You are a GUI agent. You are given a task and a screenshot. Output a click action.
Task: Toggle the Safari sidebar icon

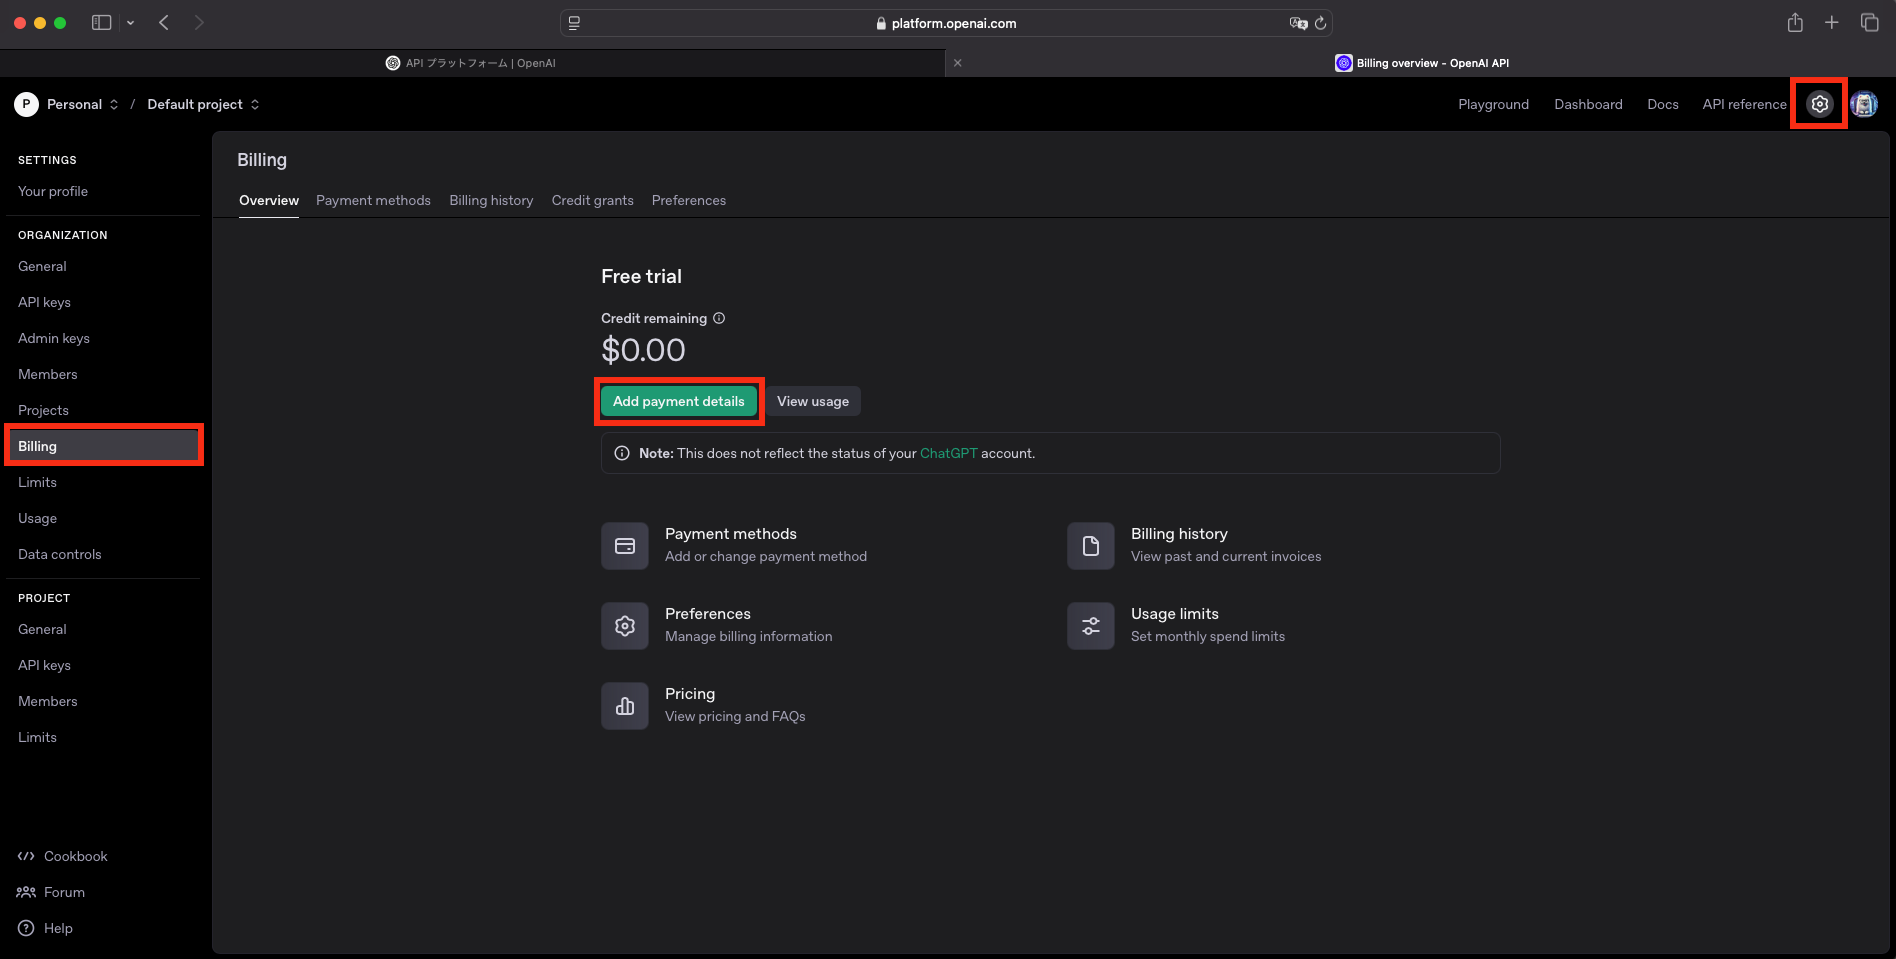(101, 23)
